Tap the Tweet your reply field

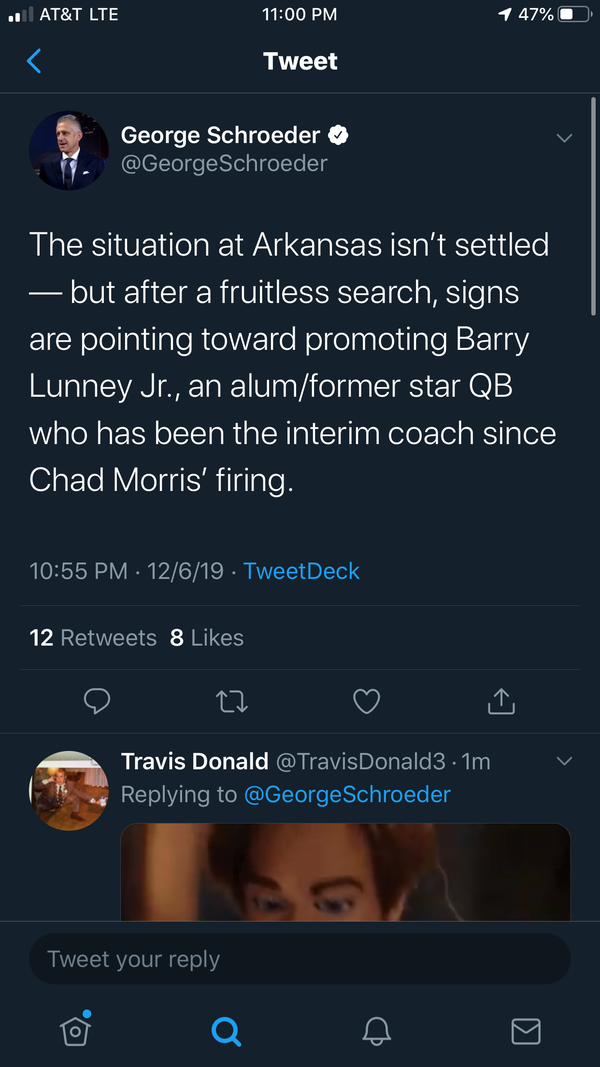pyautogui.click(x=300, y=959)
